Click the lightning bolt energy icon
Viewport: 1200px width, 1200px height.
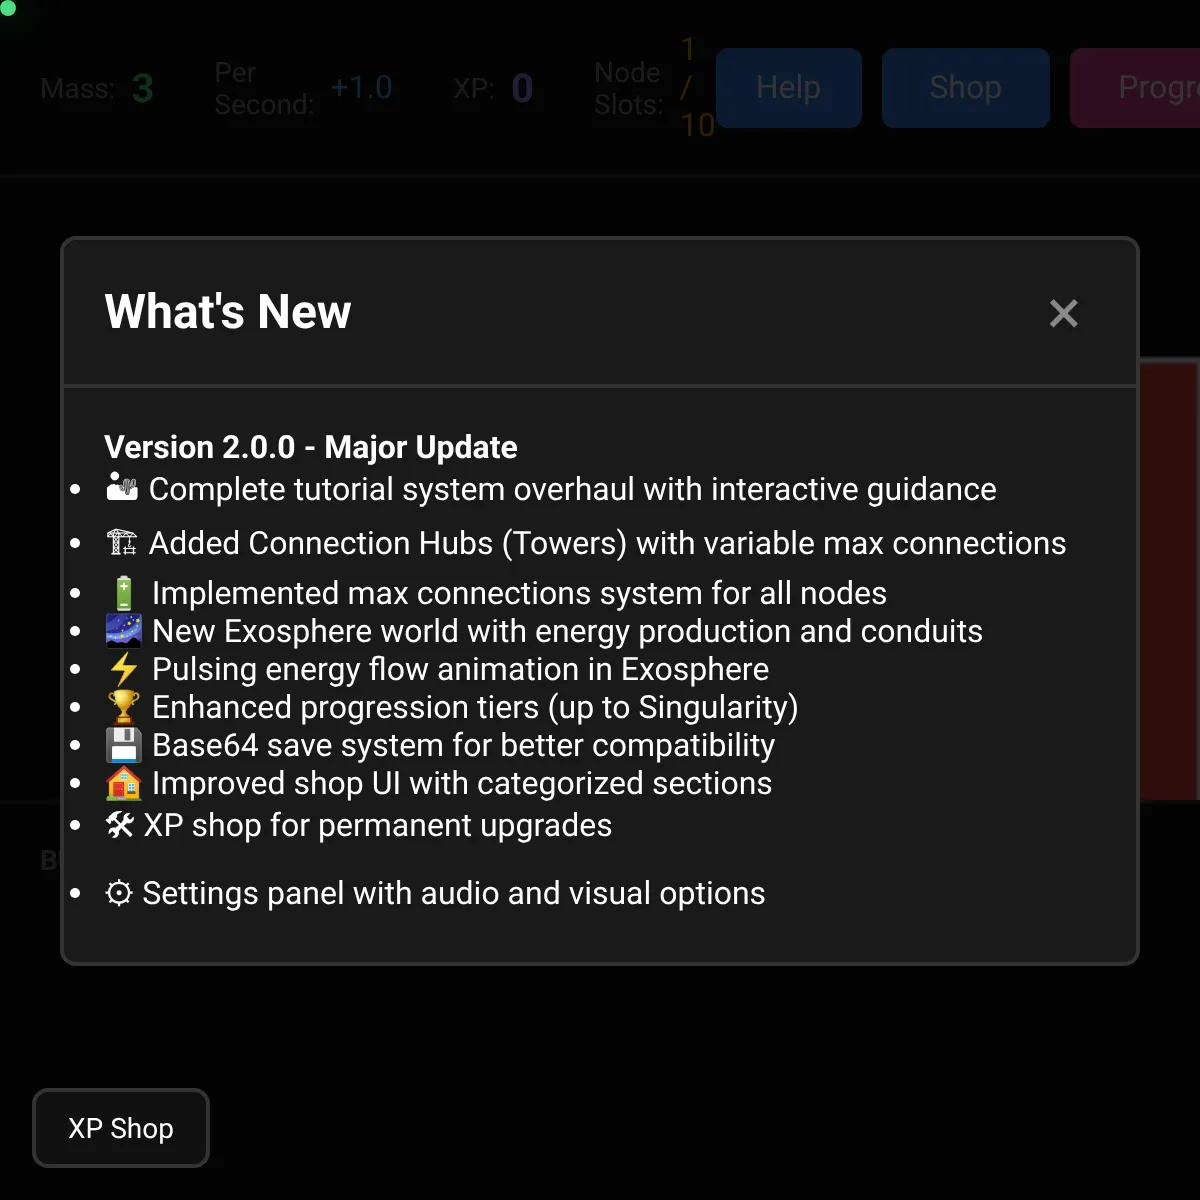tap(124, 669)
